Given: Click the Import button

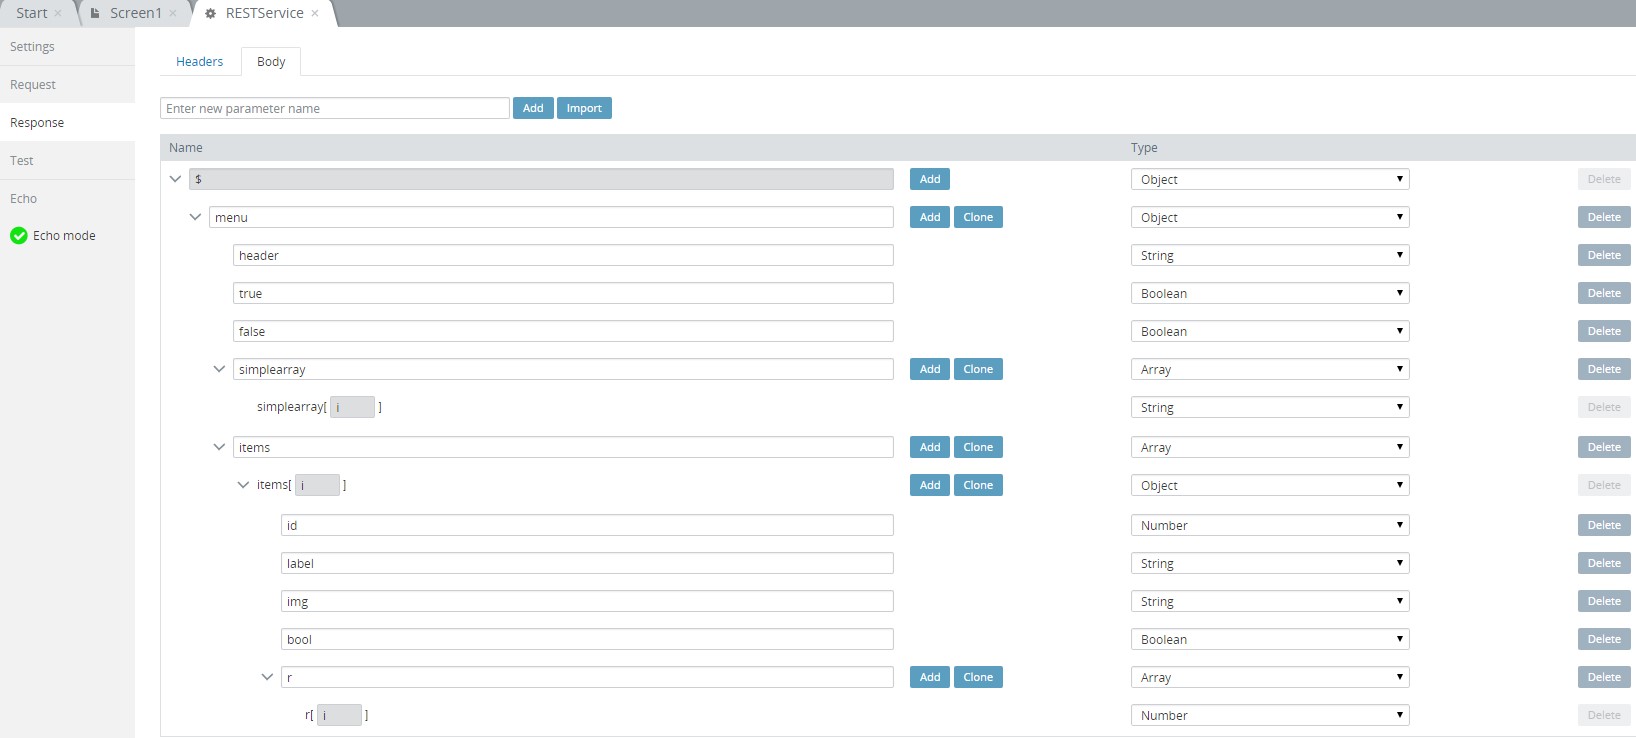Looking at the screenshot, I should point(584,108).
